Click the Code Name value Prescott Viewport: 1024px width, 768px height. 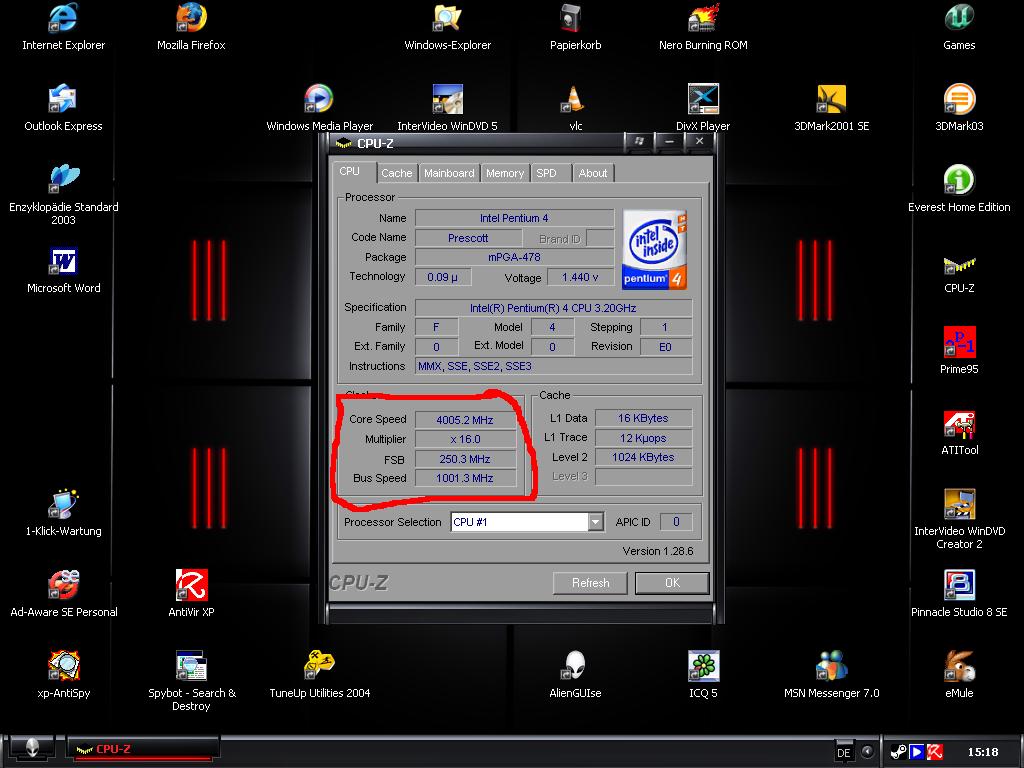coord(468,238)
